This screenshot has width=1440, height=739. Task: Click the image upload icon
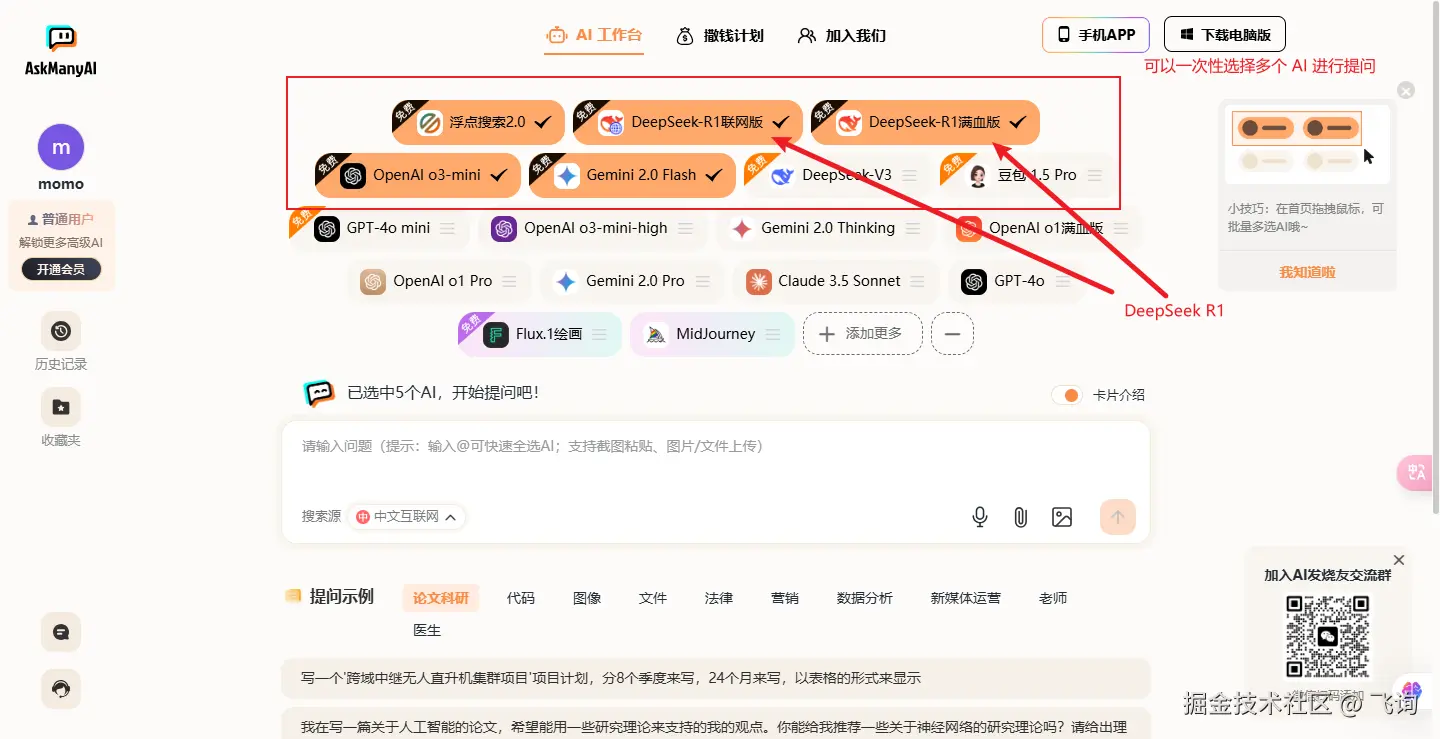pyautogui.click(x=1062, y=517)
